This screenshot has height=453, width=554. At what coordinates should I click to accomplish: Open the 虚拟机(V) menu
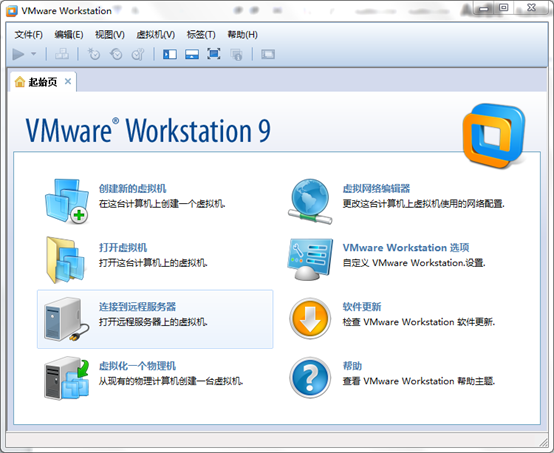[x=155, y=35]
